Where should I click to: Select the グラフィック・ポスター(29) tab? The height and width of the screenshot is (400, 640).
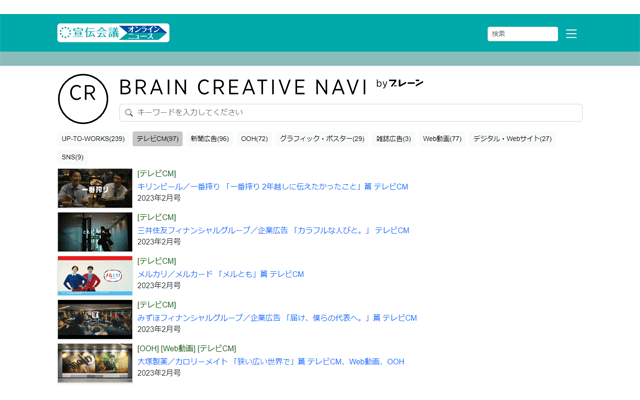(x=322, y=139)
